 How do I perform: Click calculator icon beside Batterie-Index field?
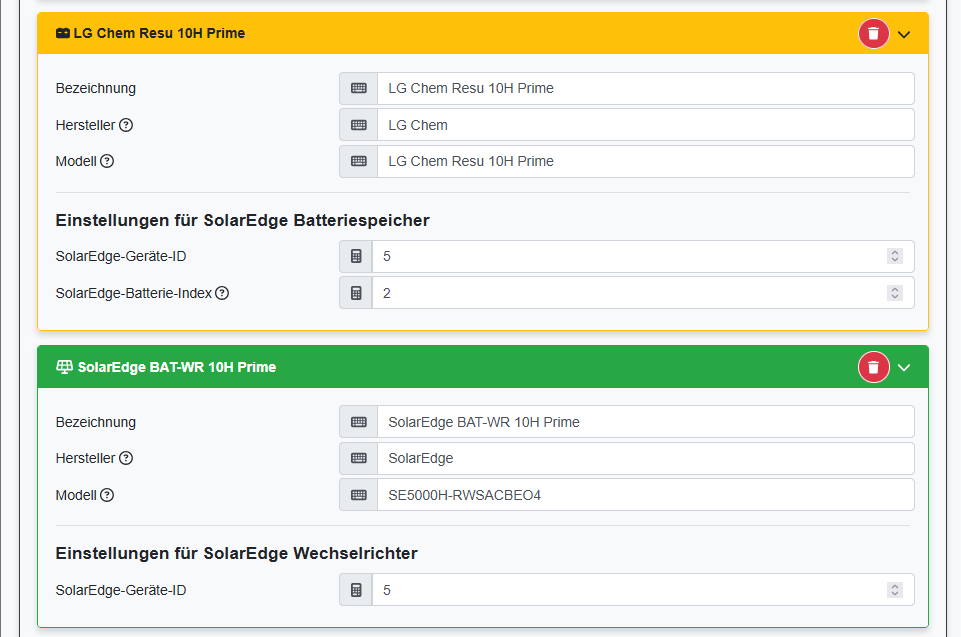pyautogui.click(x=356, y=293)
